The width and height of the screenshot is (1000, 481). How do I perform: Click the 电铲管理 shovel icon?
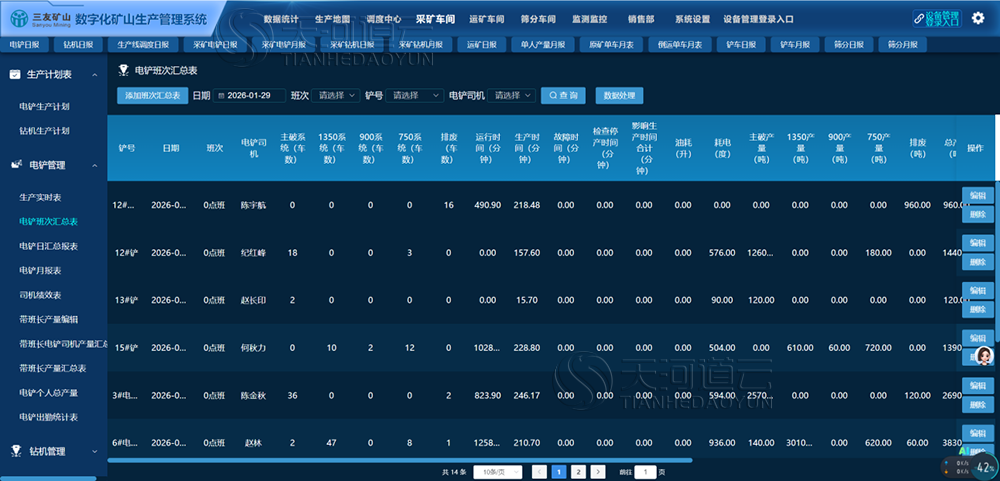15,165
